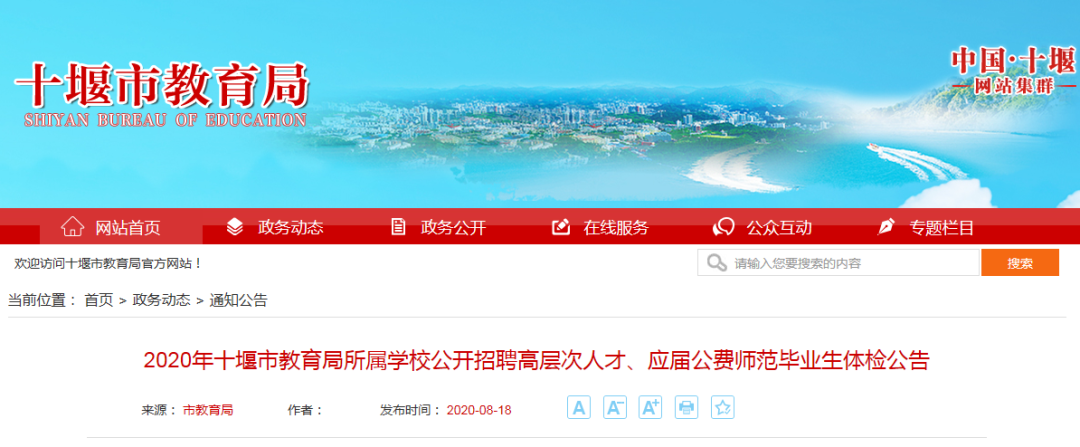Focus the 请输入您要搜索的内容 search field
This screenshot has height=447, width=1080.
click(838, 263)
